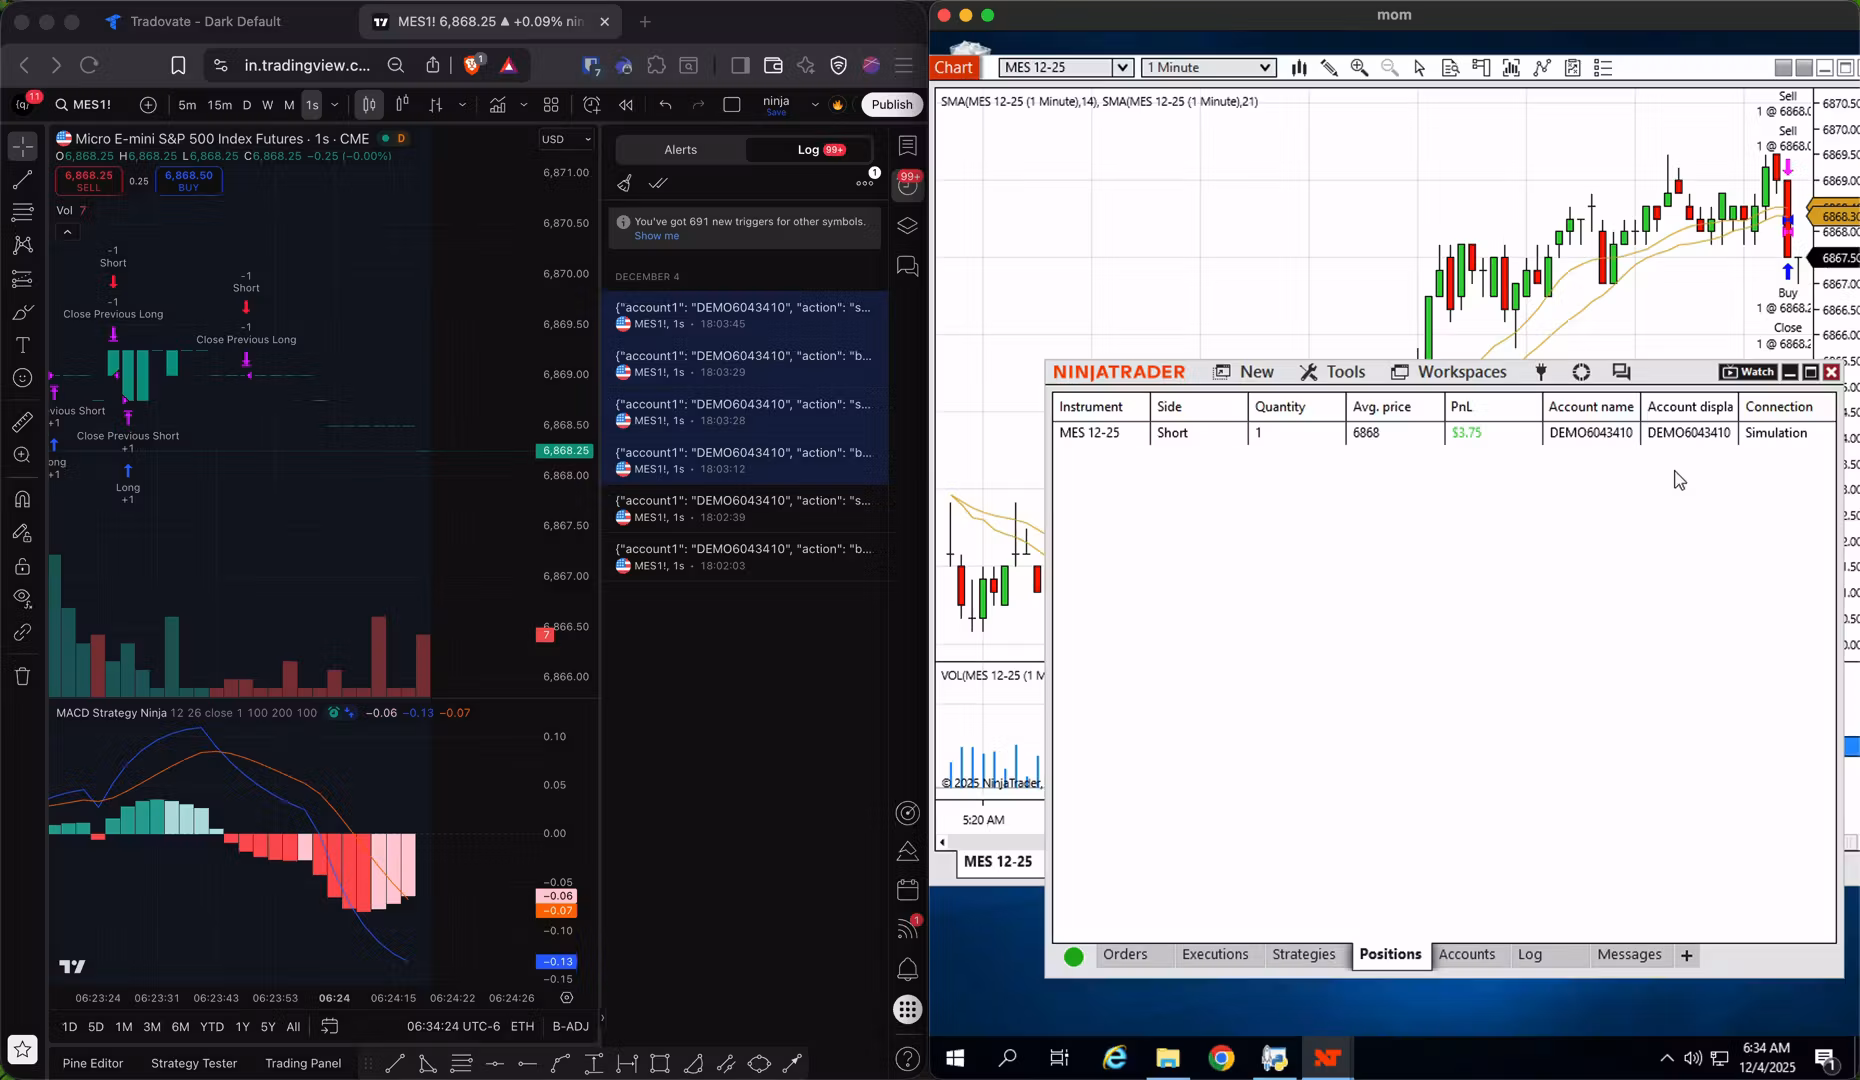The width and height of the screenshot is (1860, 1080).
Task: Select the trend line tool in TradingView left sidebar
Action: pyautogui.click(x=22, y=179)
